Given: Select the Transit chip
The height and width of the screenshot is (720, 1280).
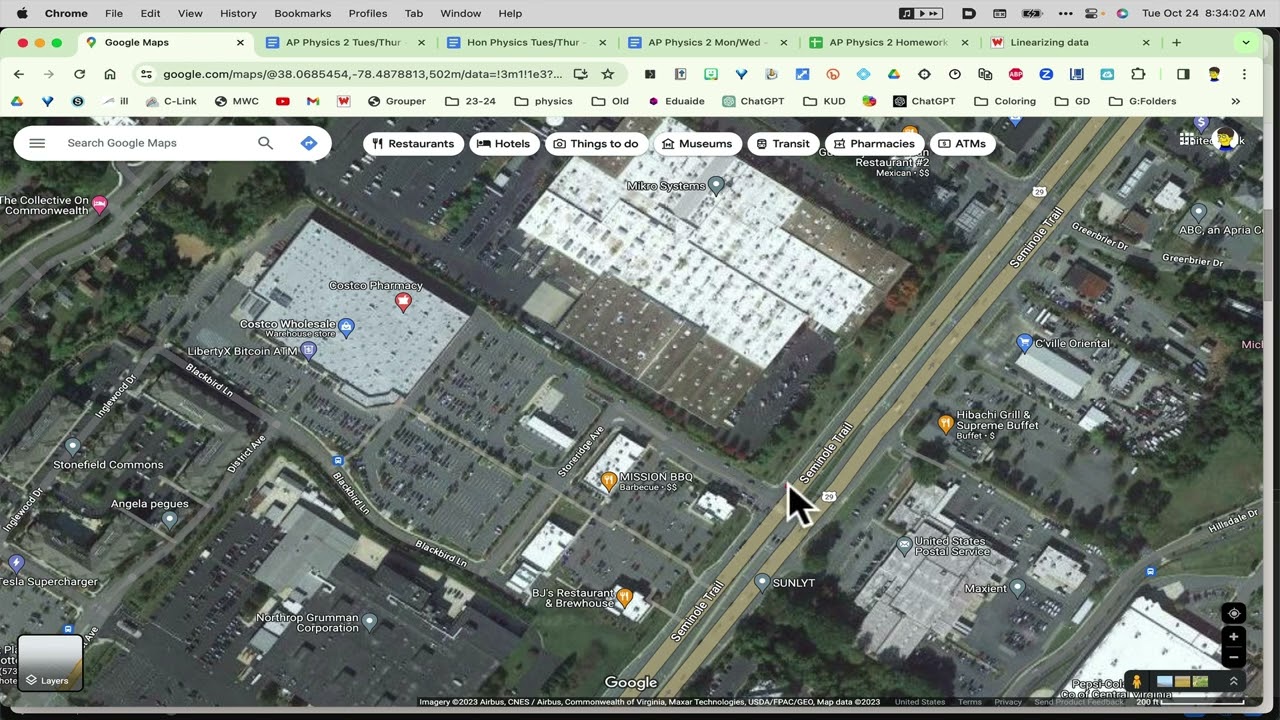Looking at the screenshot, I should pyautogui.click(x=783, y=144).
